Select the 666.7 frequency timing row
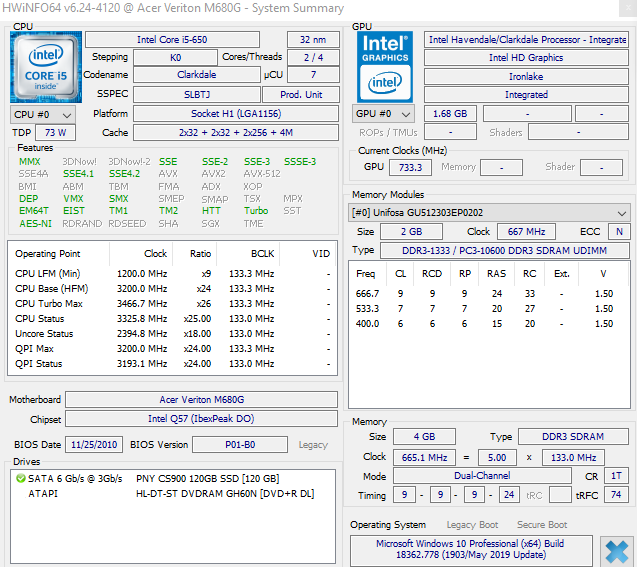 pos(489,294)
